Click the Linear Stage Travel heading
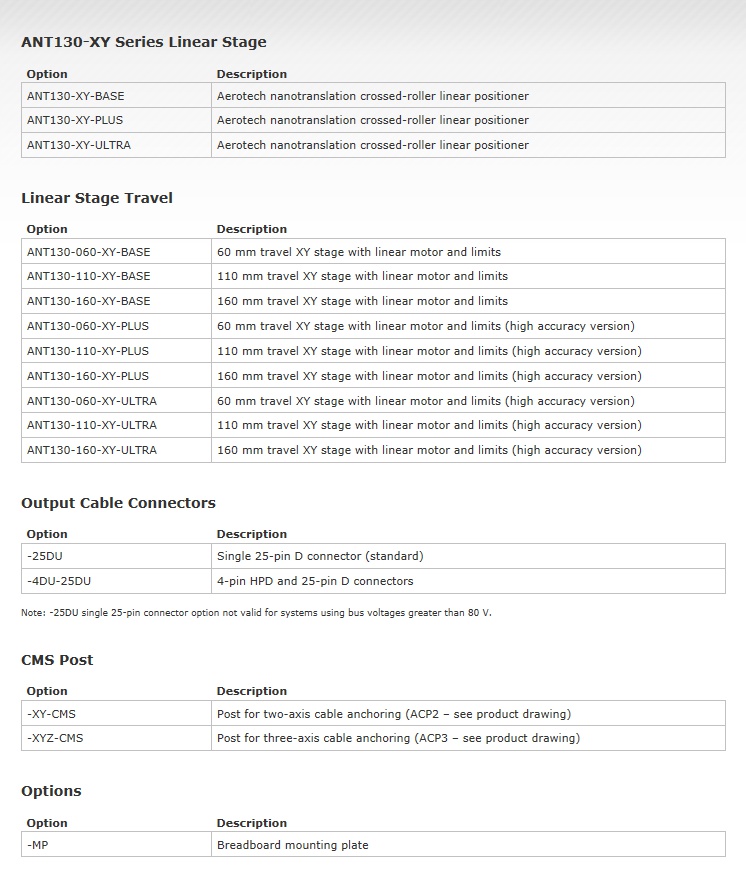 pos(97,198)
